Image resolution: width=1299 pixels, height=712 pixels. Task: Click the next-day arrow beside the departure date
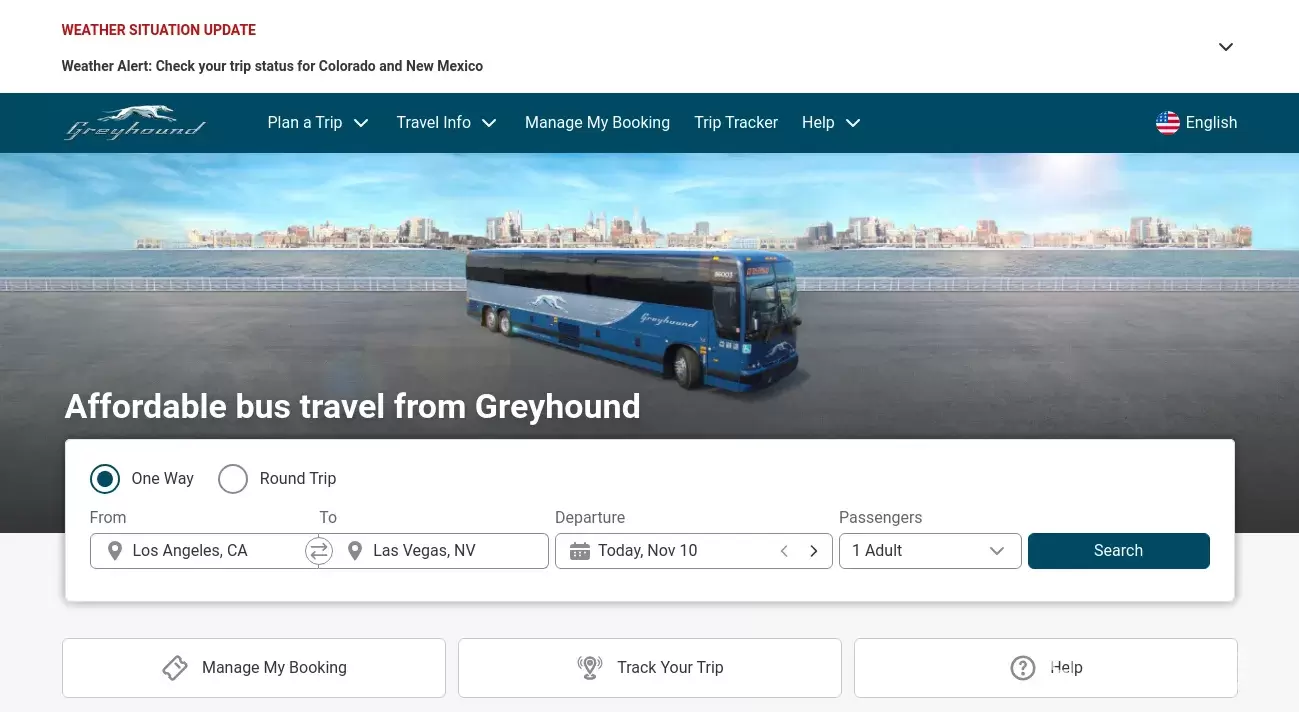[x=813, y=551]
